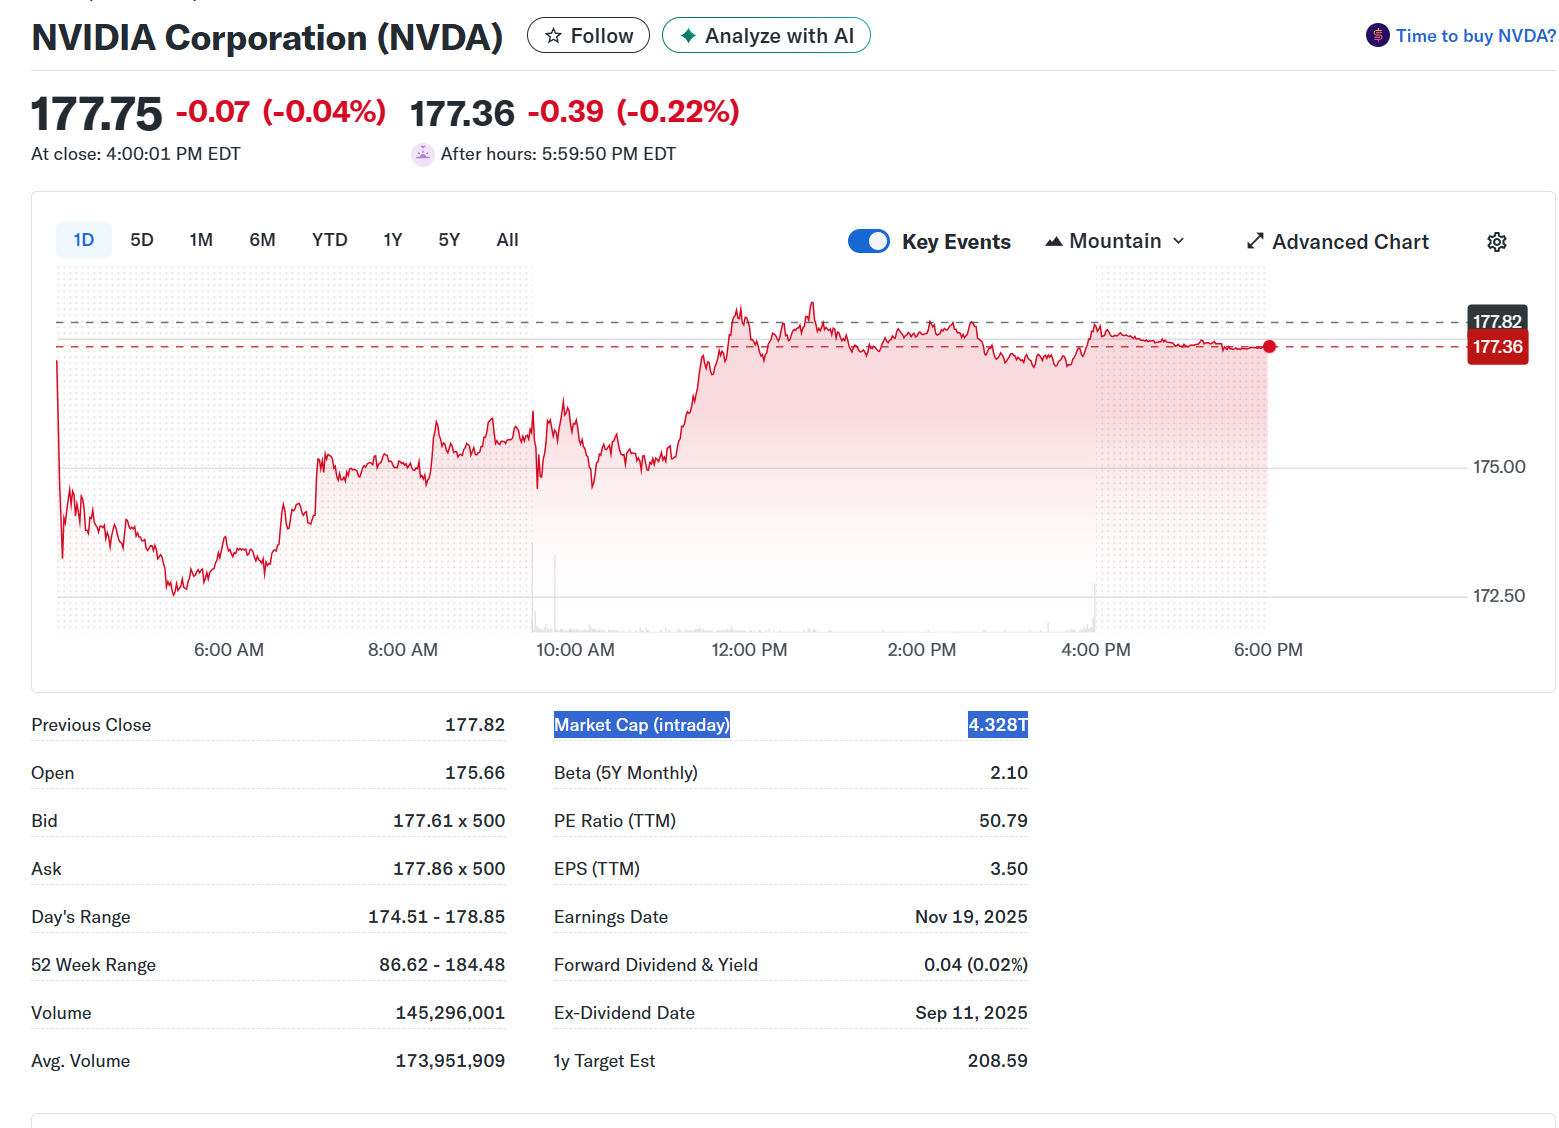Screen dimensions: 1559x1128
Task: Toggle the Key Events switch
Action: [x=869, y=241]
